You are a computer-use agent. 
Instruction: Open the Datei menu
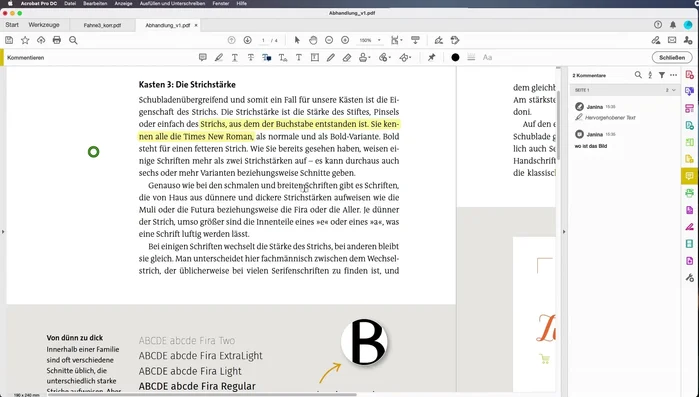point(70,3)
